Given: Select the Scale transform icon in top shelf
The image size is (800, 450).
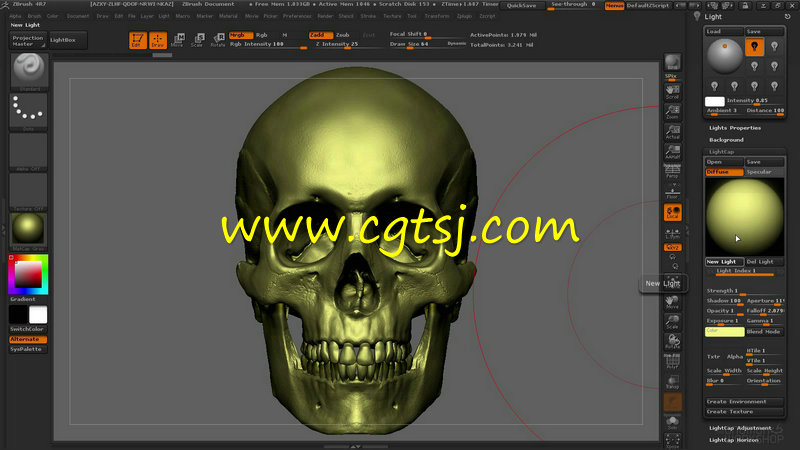Looking at the screenshot, I should click(197, 40).
